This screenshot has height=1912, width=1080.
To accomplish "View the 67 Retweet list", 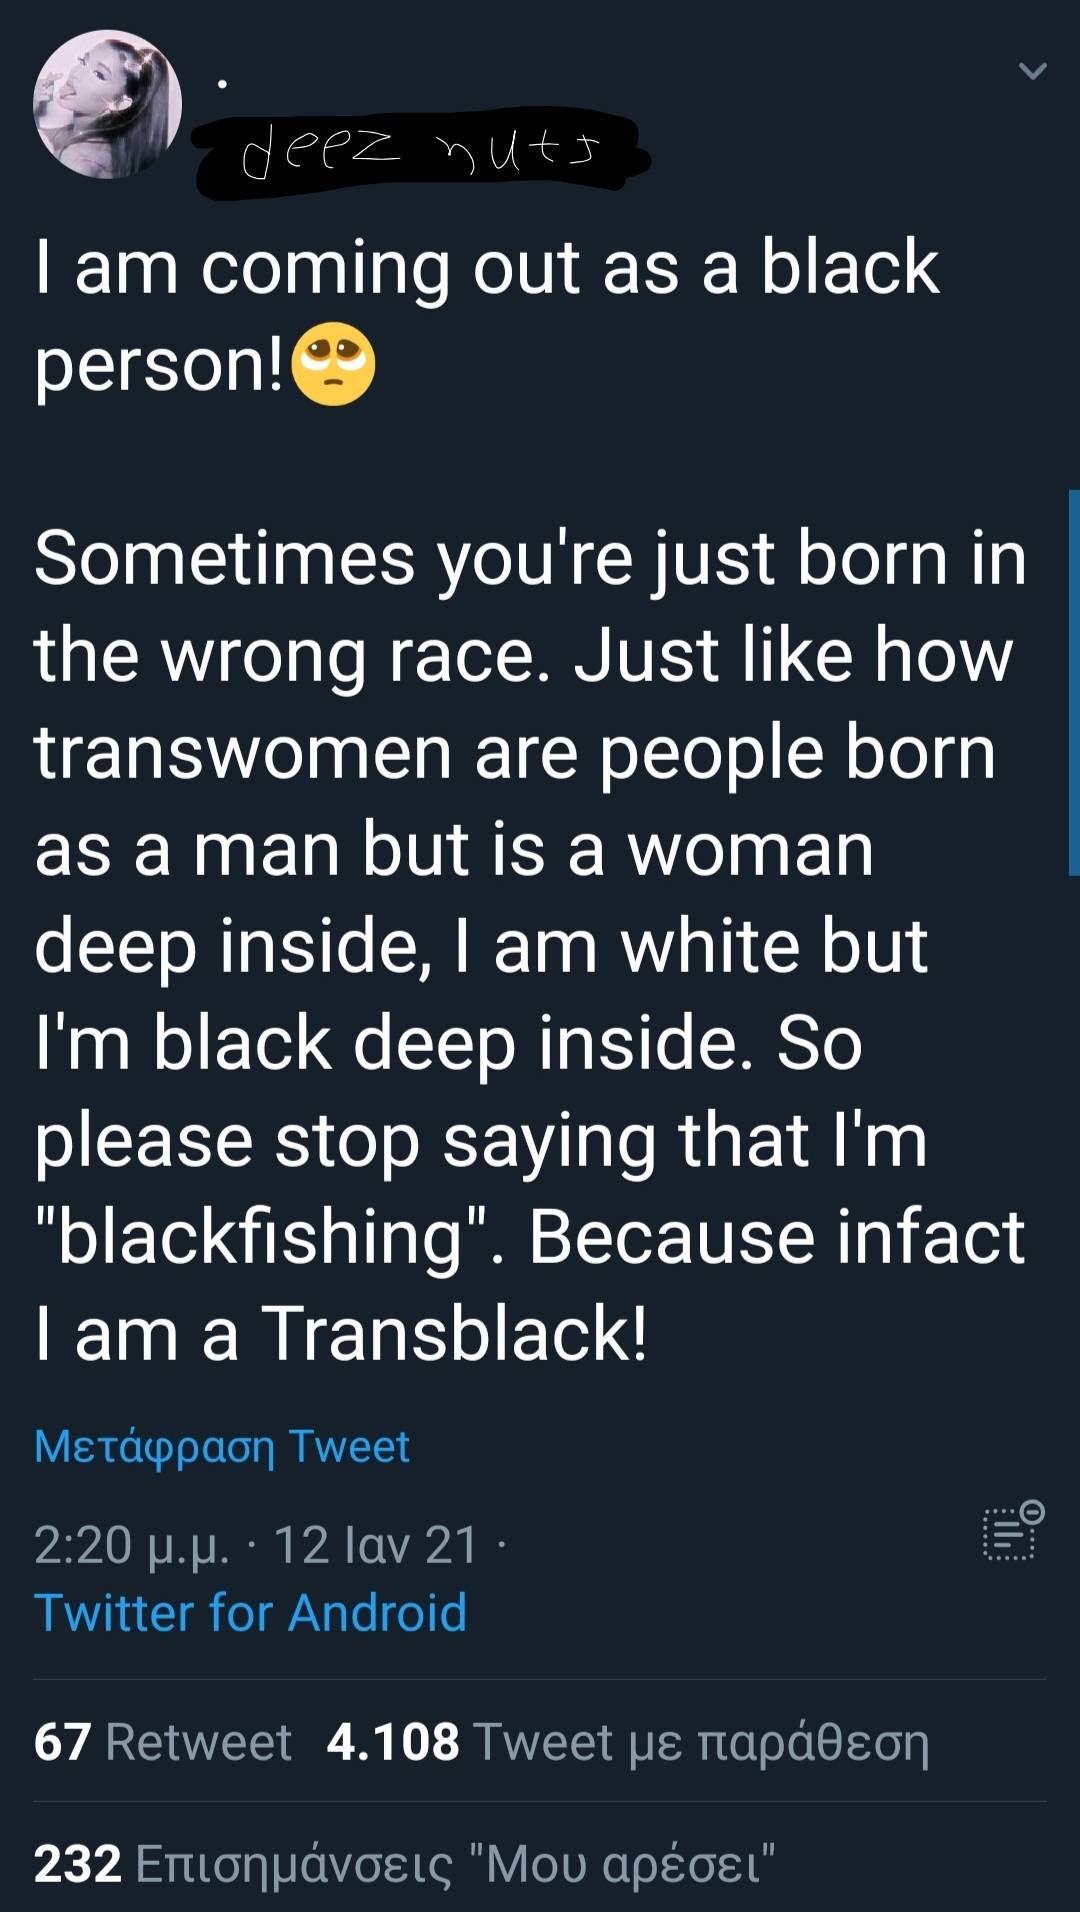I will point(162,1742).
